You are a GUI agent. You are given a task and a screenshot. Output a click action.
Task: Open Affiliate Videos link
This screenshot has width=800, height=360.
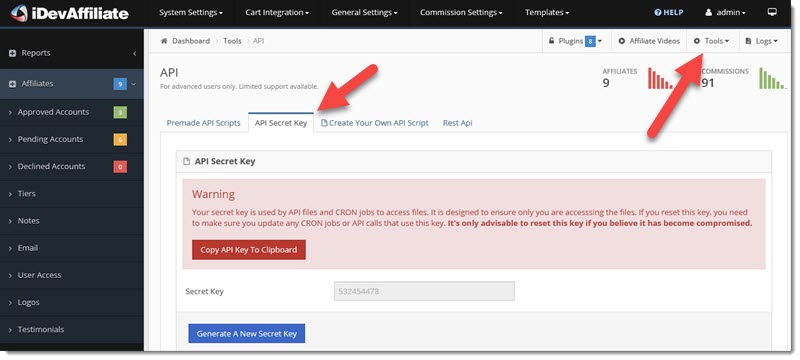tap(649, 41)
